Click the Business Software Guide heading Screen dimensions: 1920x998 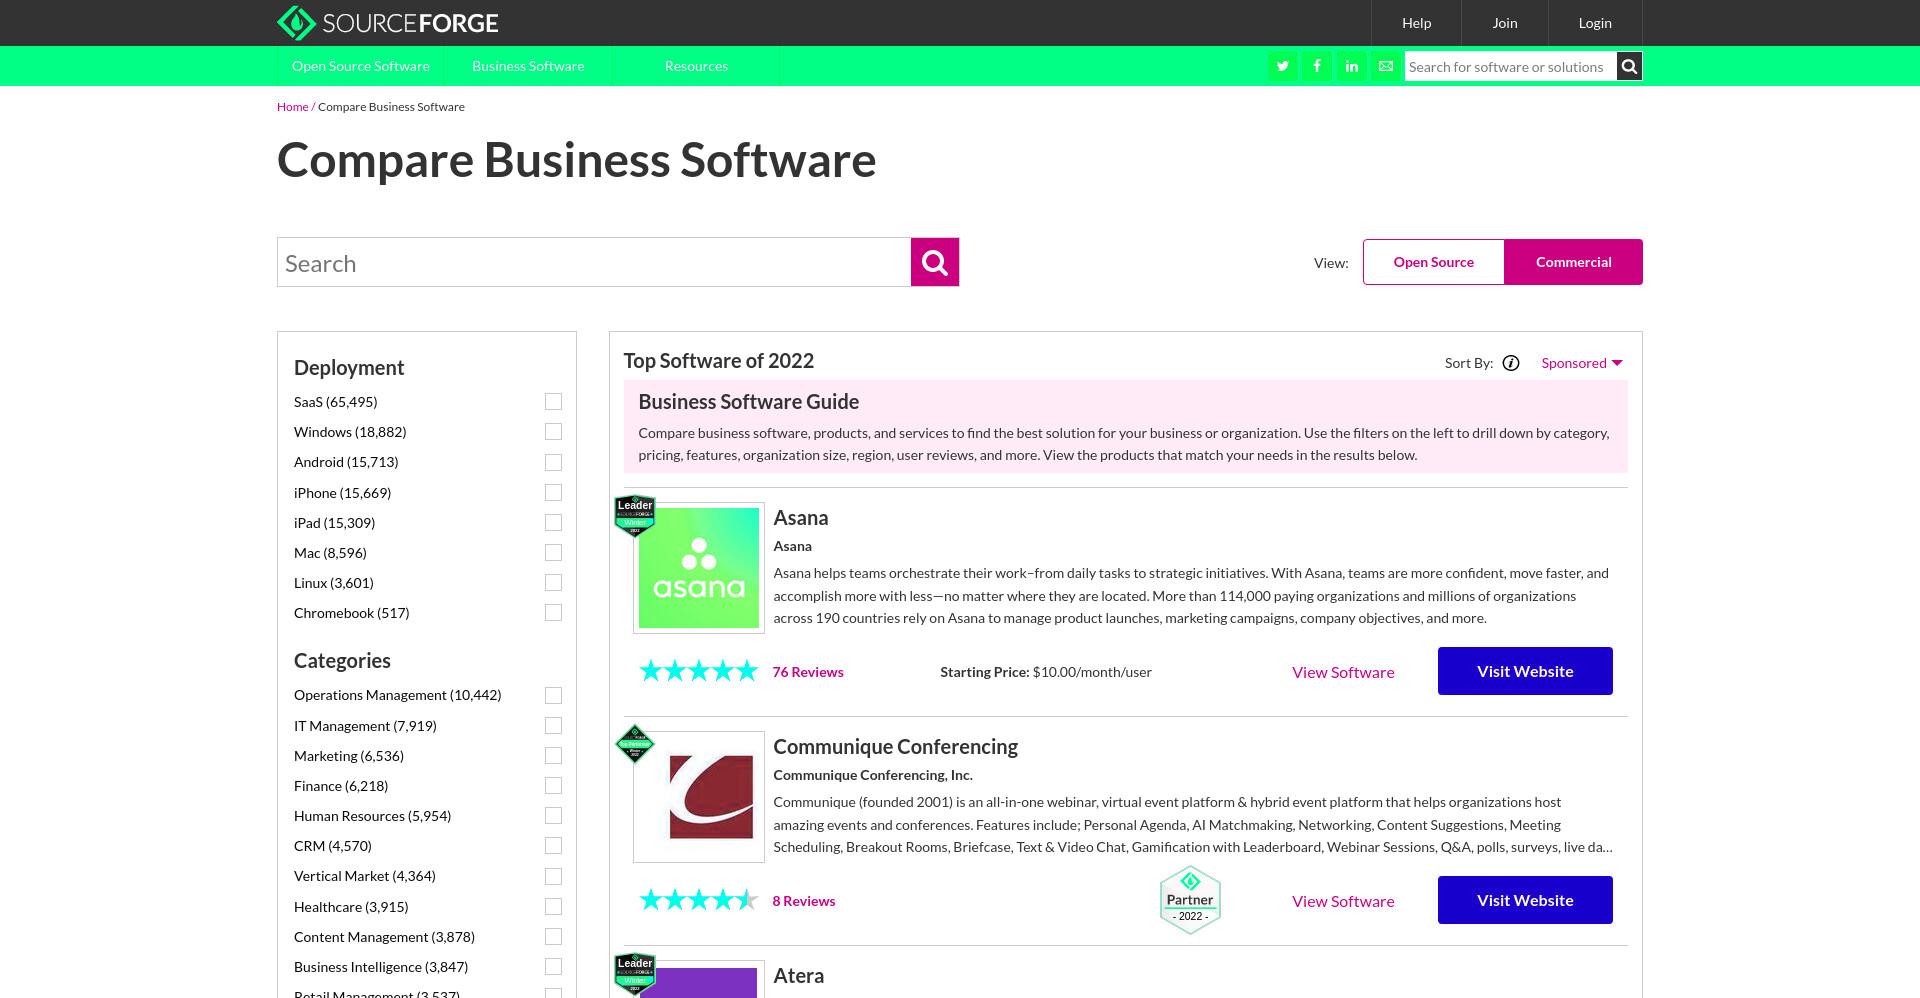click(x=749, y=402)
